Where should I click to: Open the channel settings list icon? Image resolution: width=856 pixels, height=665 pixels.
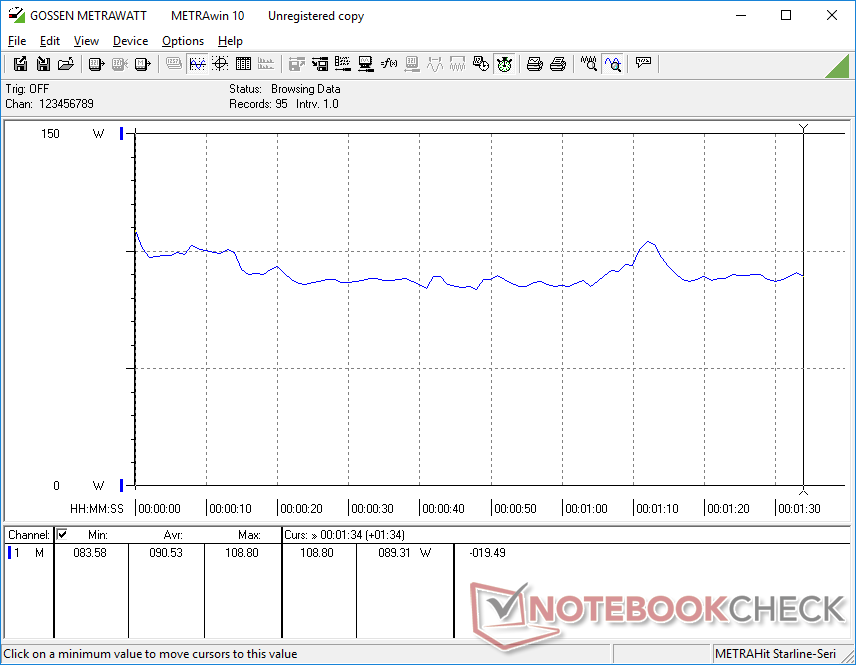[343, 64]
